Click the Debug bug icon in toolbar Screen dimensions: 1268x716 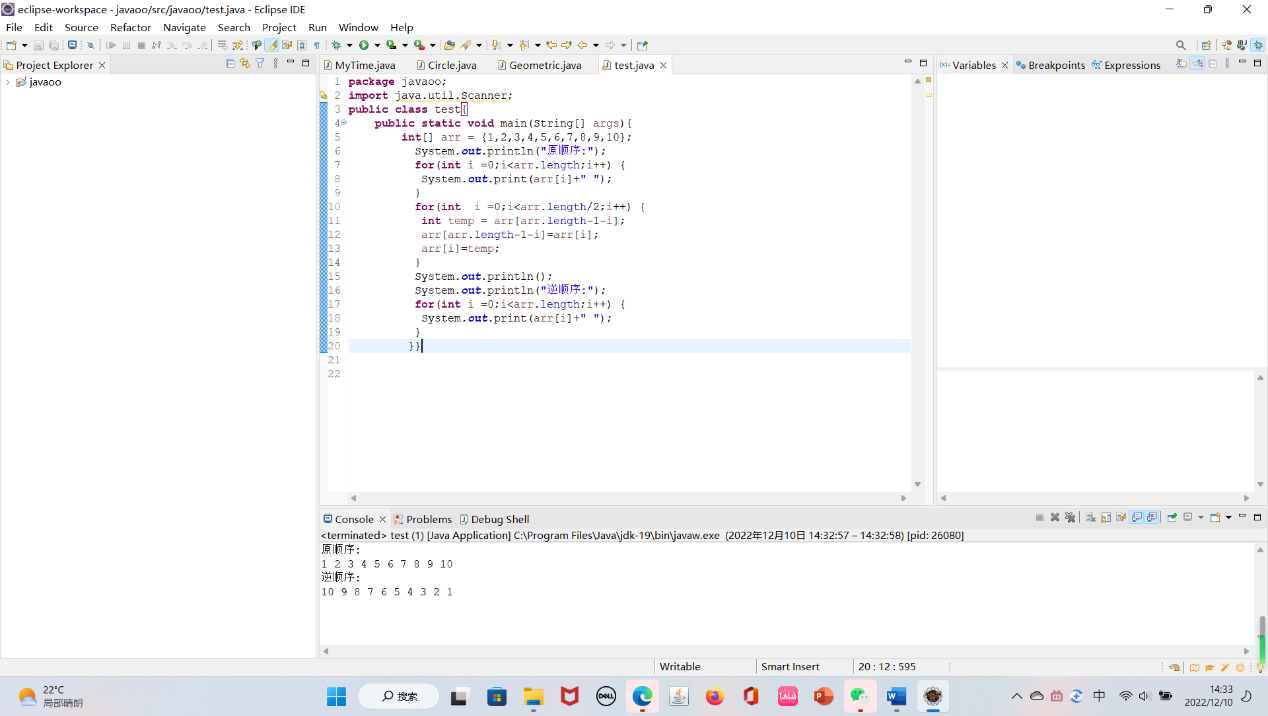pyautogui.click(x=337, y=45)
